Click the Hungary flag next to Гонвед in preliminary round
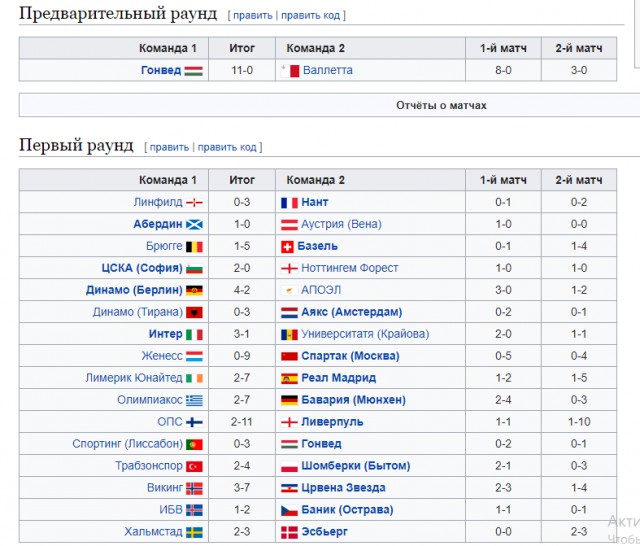This screenshot has width=640, height=546. coord(194,71)
